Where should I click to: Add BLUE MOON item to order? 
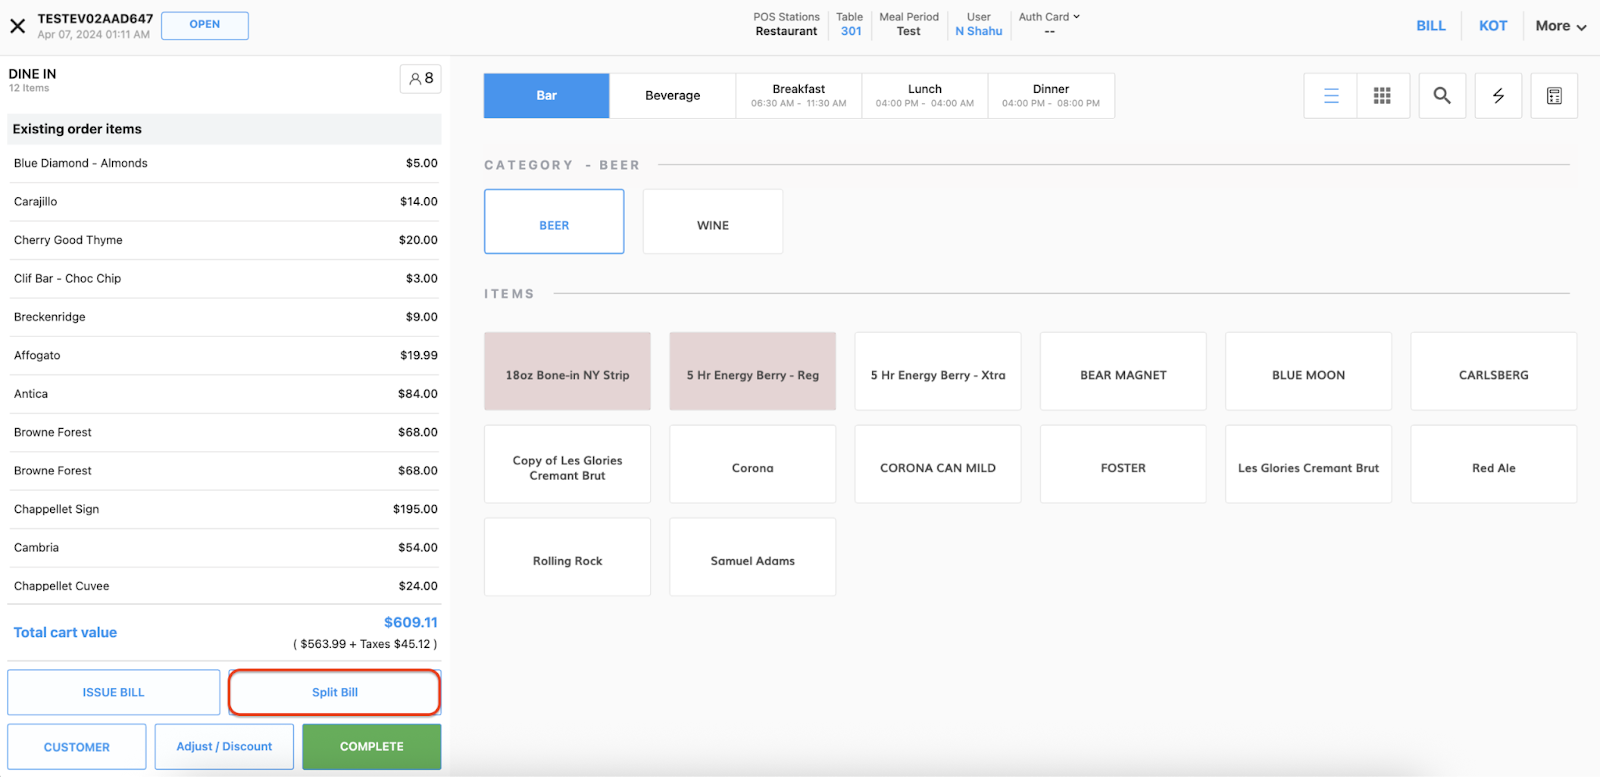point(1307,372)
